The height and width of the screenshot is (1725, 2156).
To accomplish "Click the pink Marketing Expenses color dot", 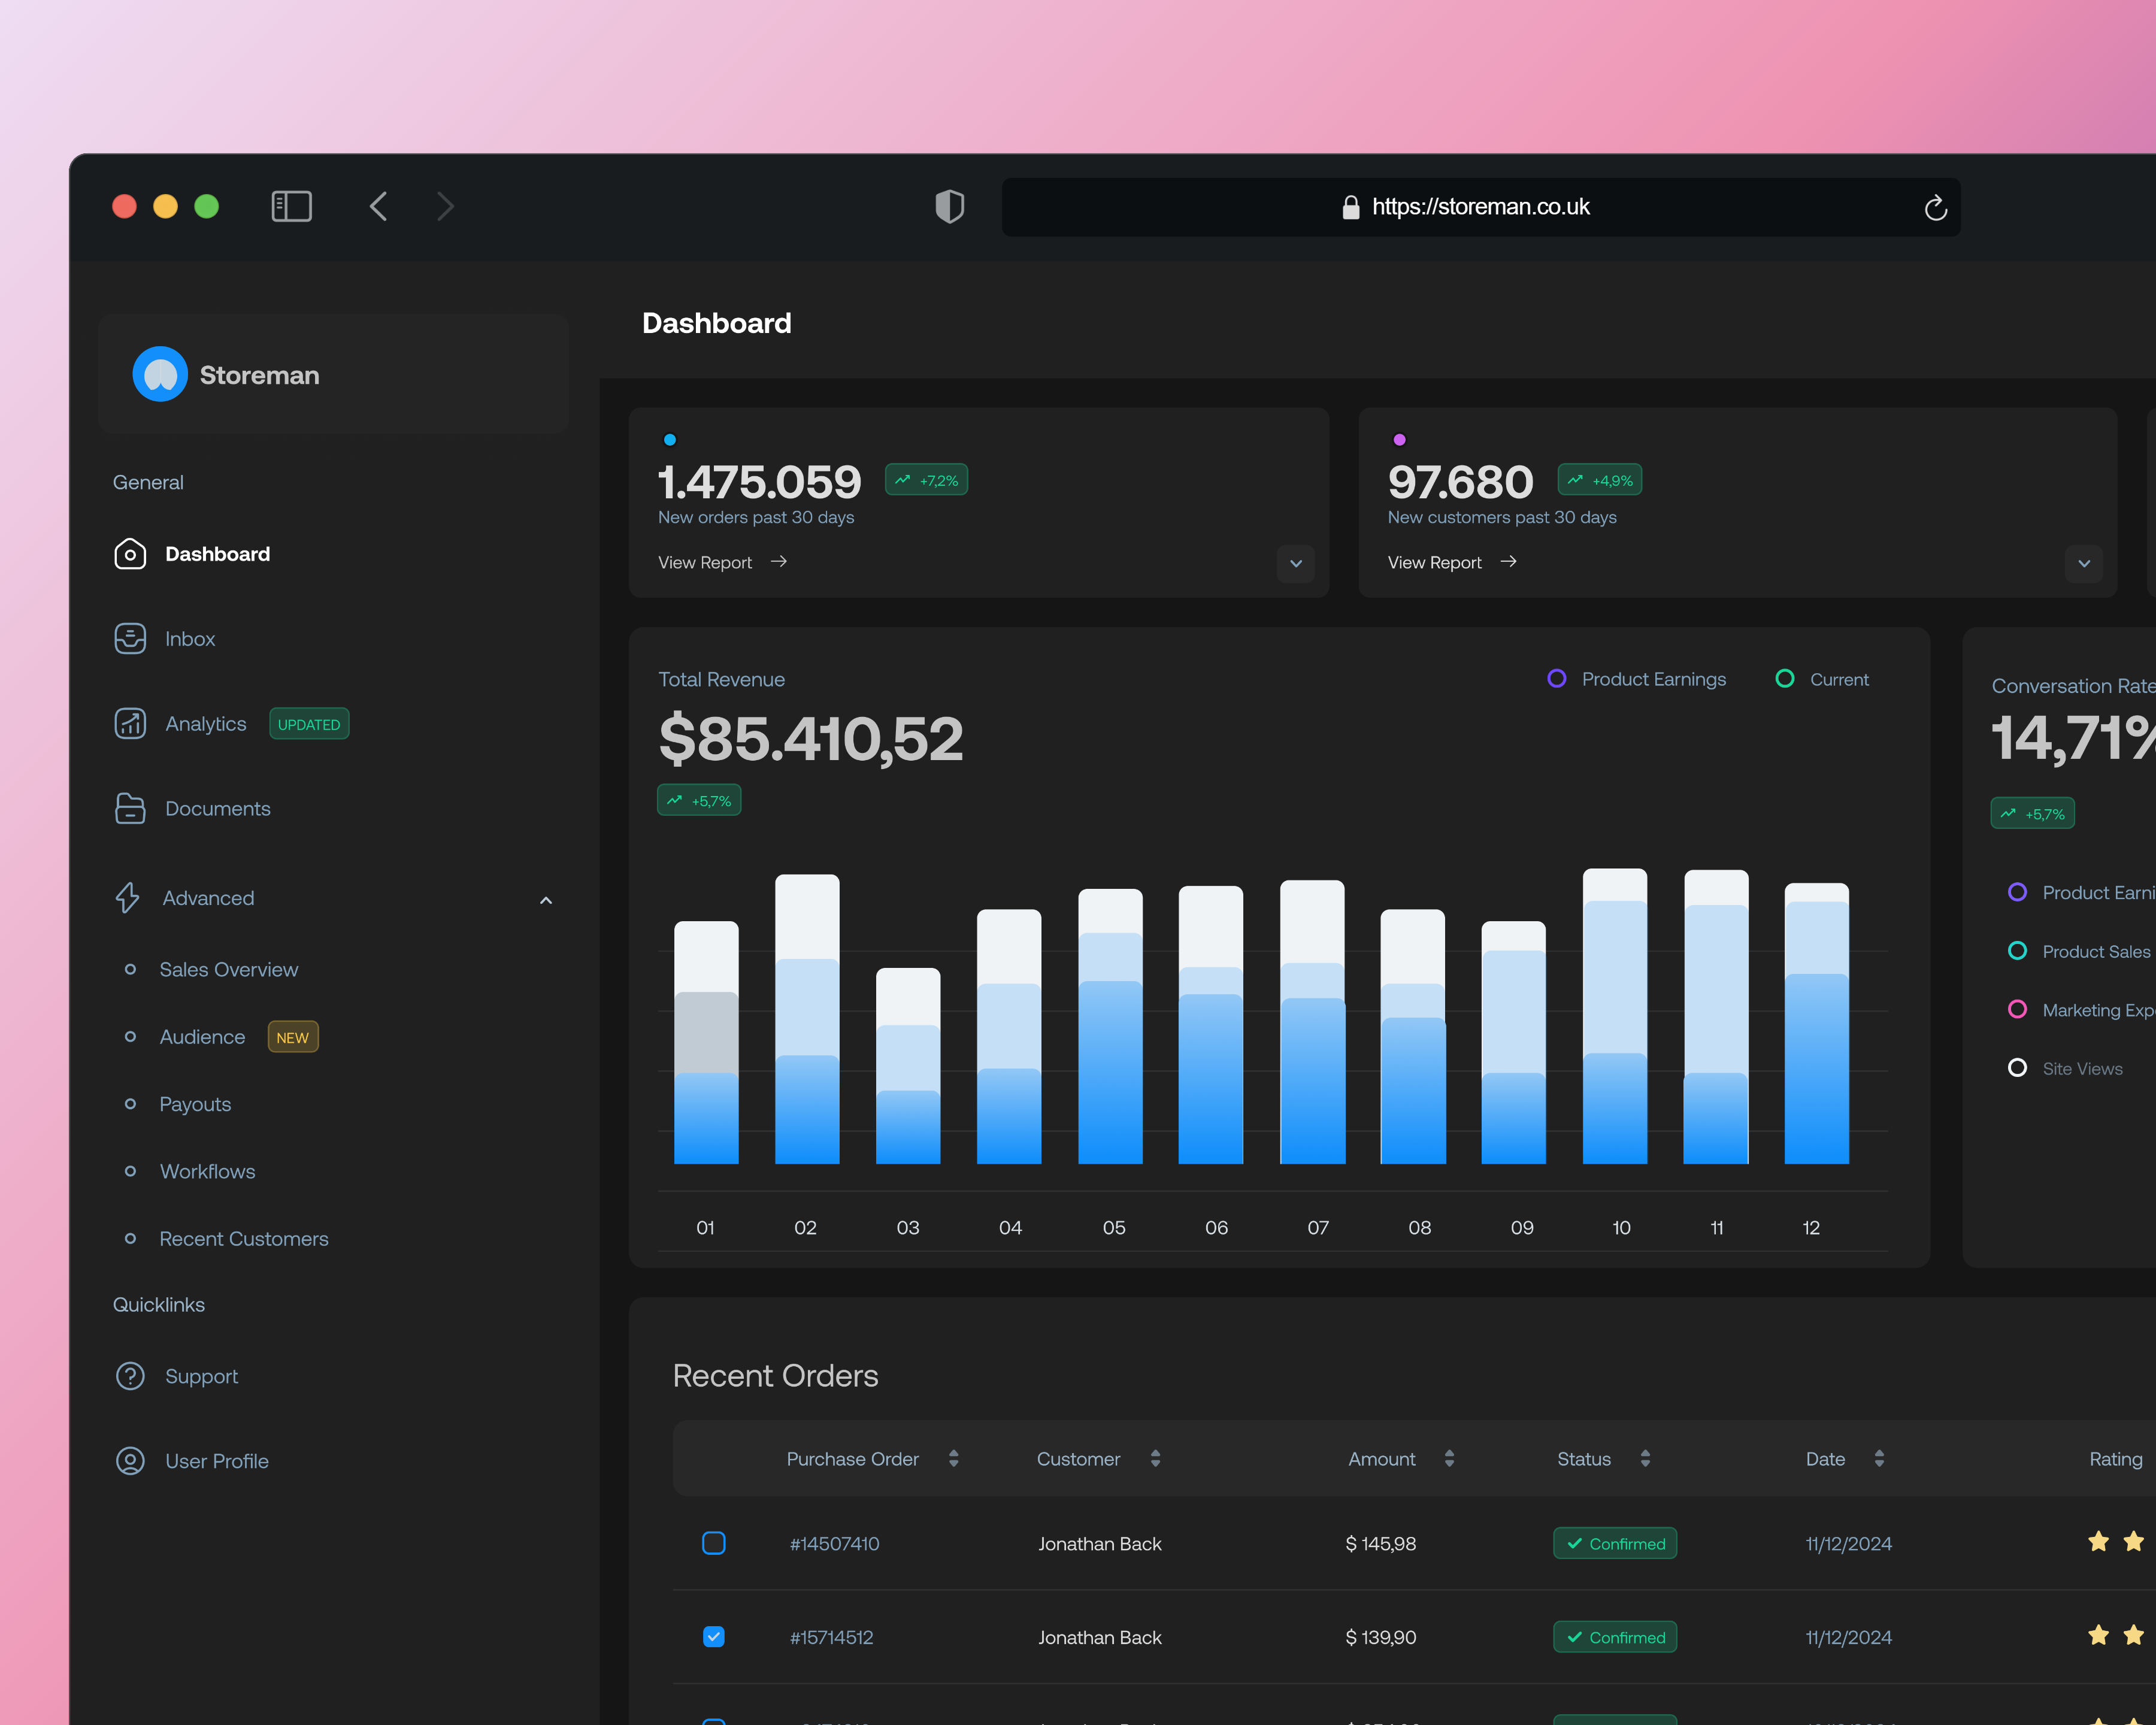I will (x=2018, y=1009).
